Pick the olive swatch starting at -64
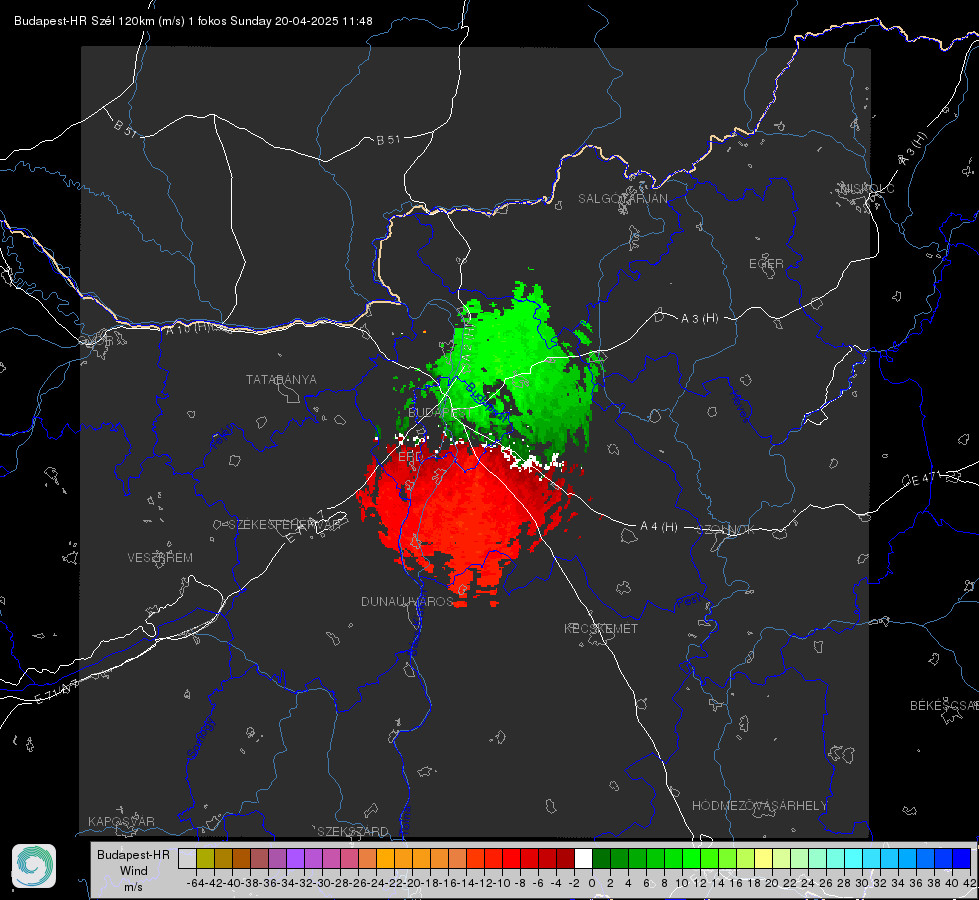The image size is (979, 900). pyautogui.click(x=205, y=858)
